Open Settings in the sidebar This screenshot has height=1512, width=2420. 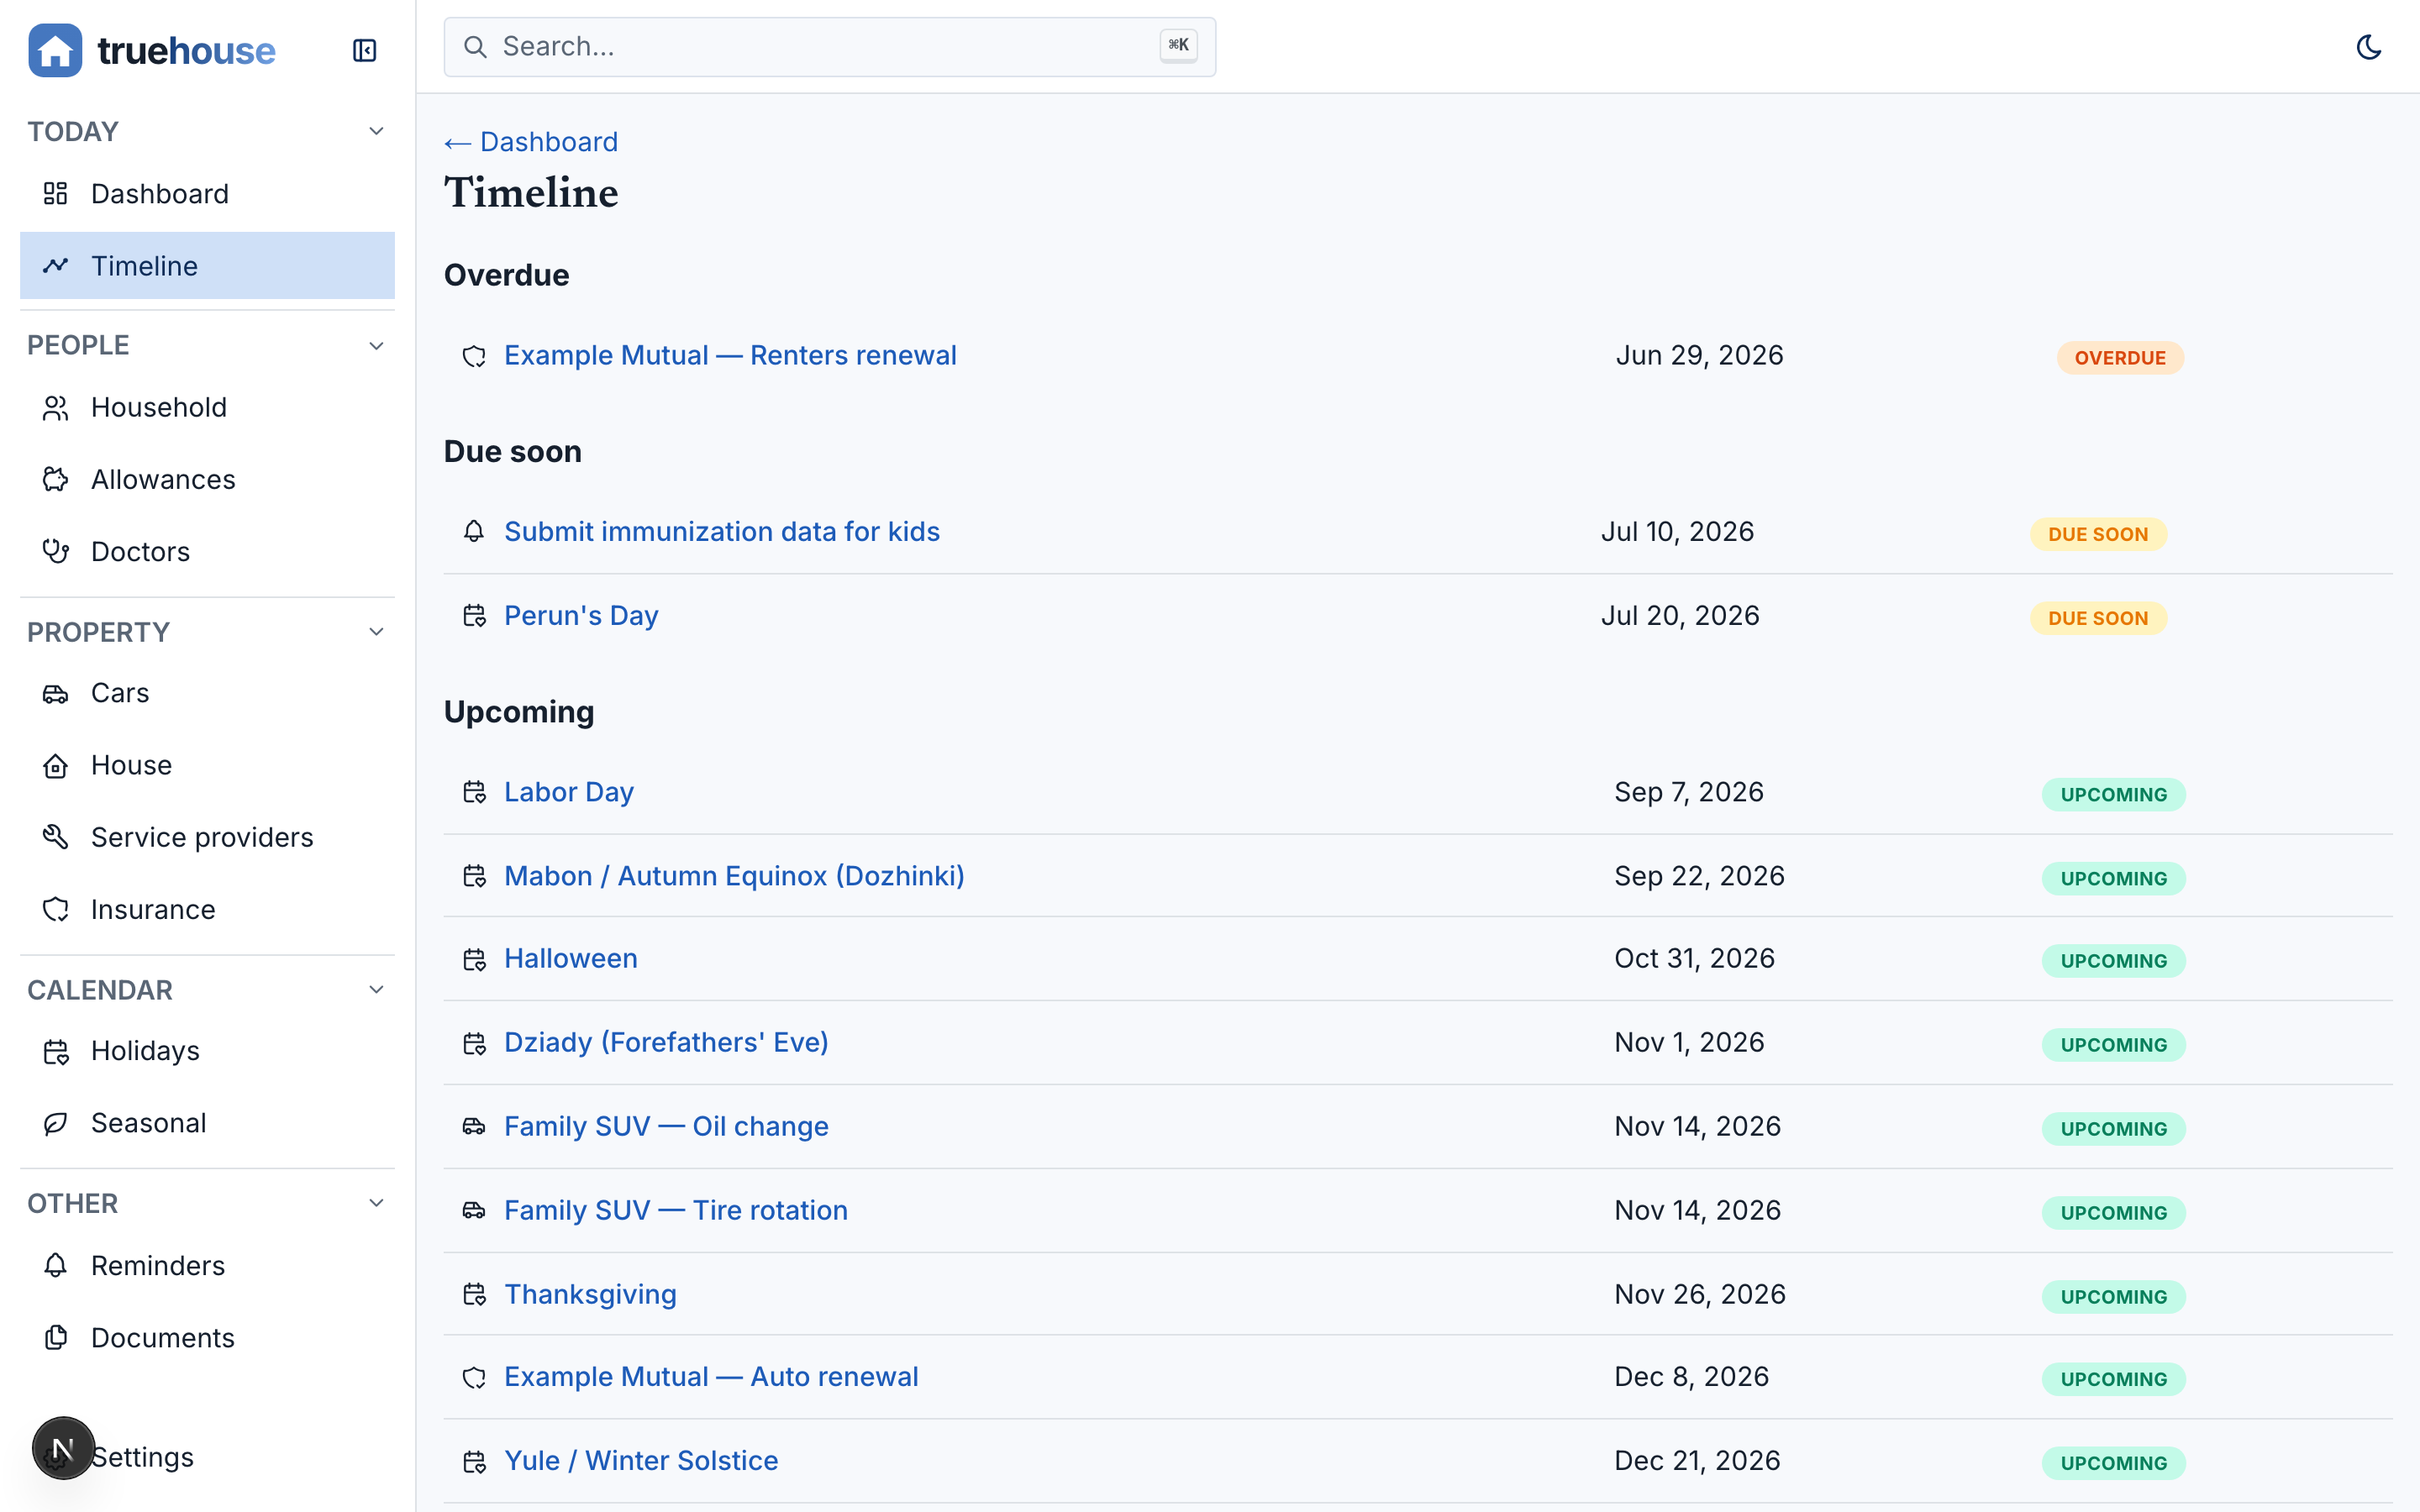coord(143,1457)
